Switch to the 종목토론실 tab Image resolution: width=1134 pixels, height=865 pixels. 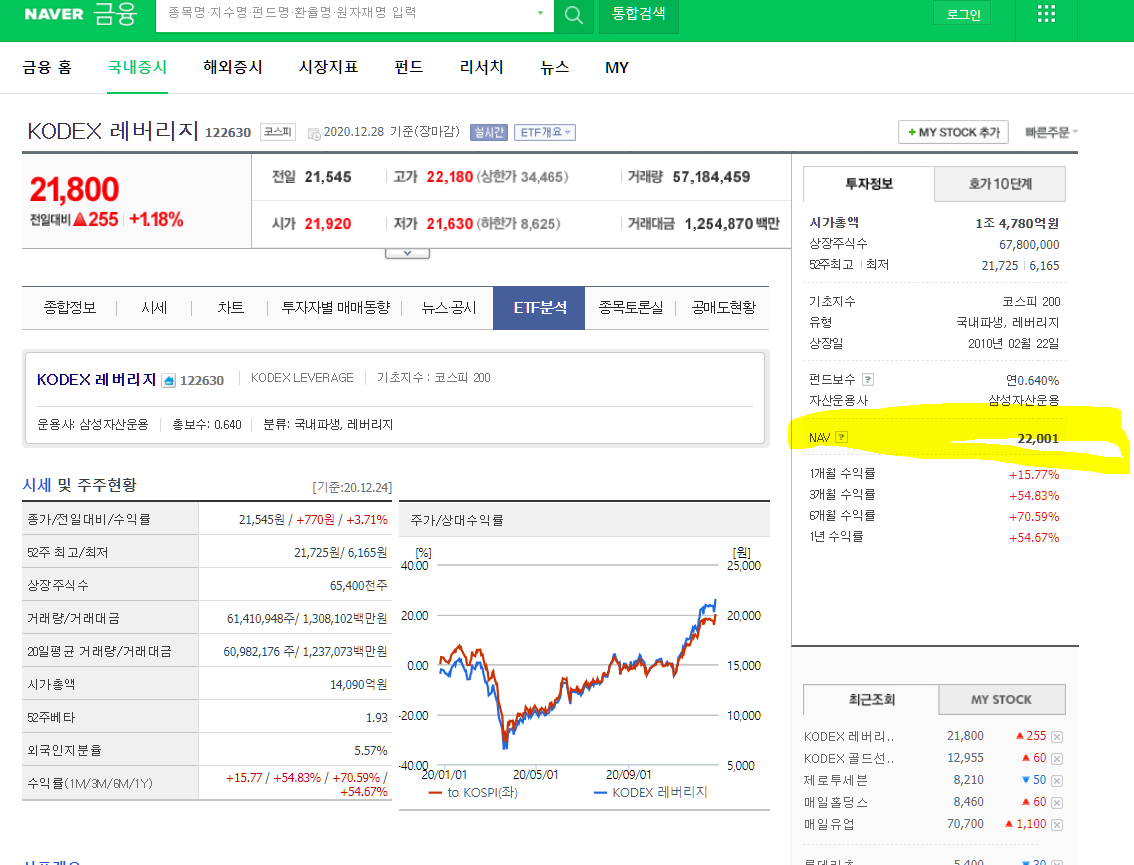631,308
